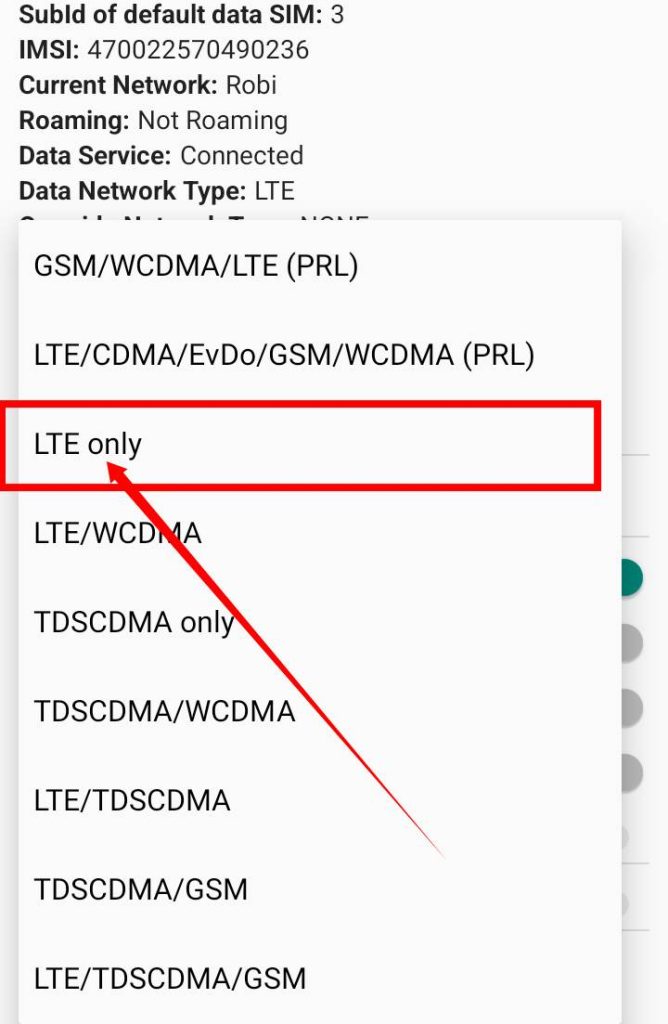Select the LTE only option

(88, 444)
